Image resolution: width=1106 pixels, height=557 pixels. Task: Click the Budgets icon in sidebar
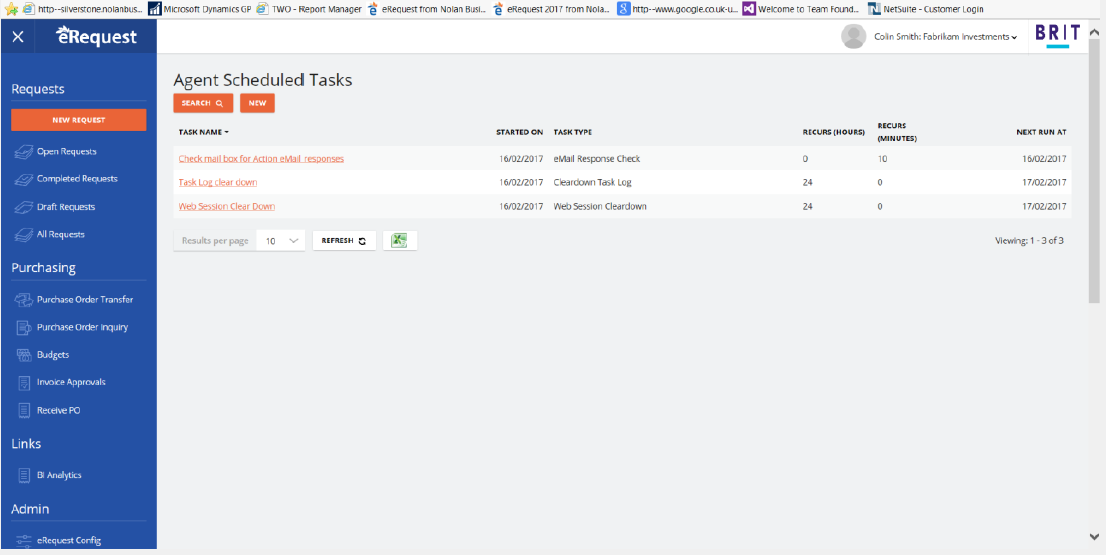tap(24, 355)
